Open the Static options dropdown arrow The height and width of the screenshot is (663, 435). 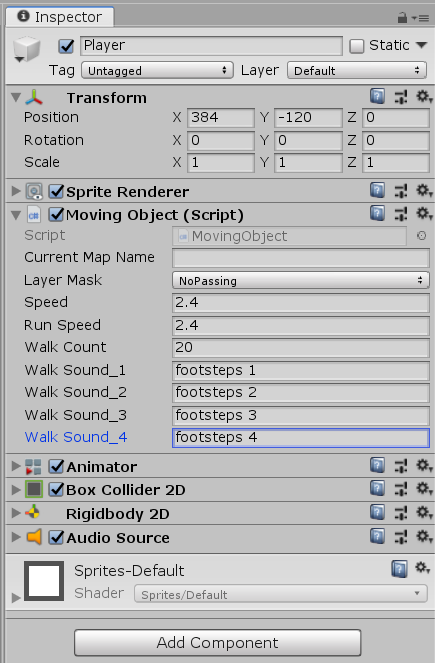click(421, 45)
